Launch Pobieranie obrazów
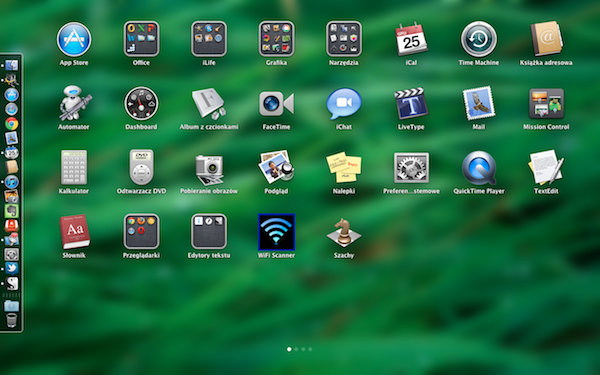 (x=209, y=169)
